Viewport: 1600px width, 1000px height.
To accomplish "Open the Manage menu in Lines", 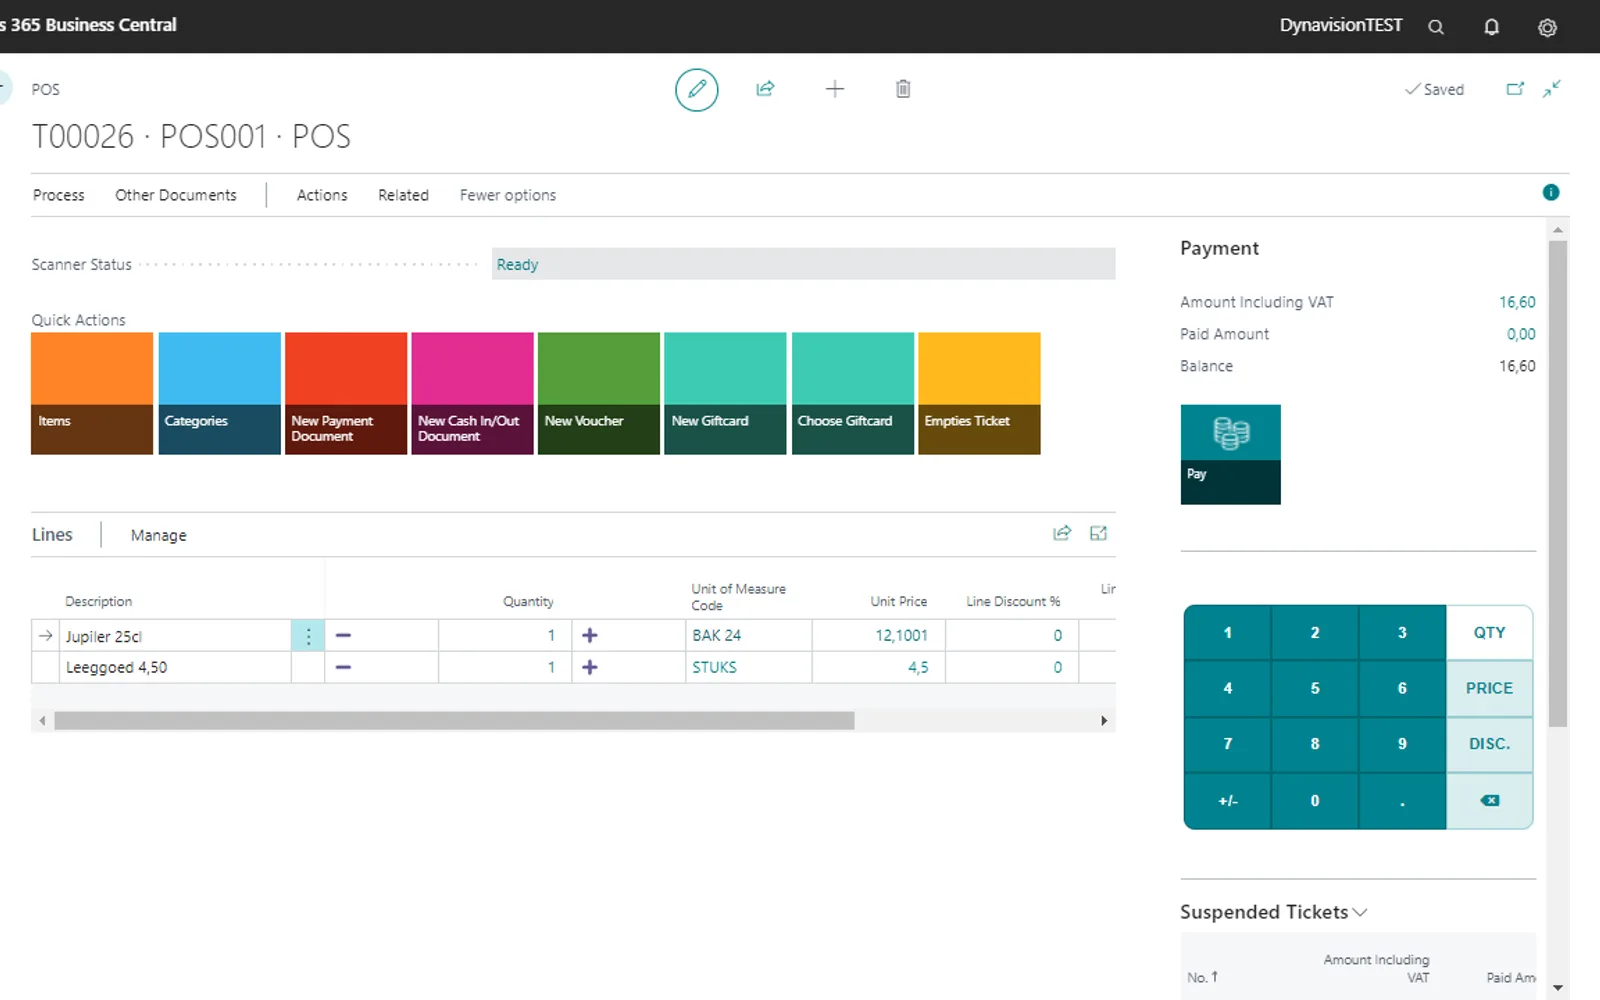I will (x=159, y=535).
